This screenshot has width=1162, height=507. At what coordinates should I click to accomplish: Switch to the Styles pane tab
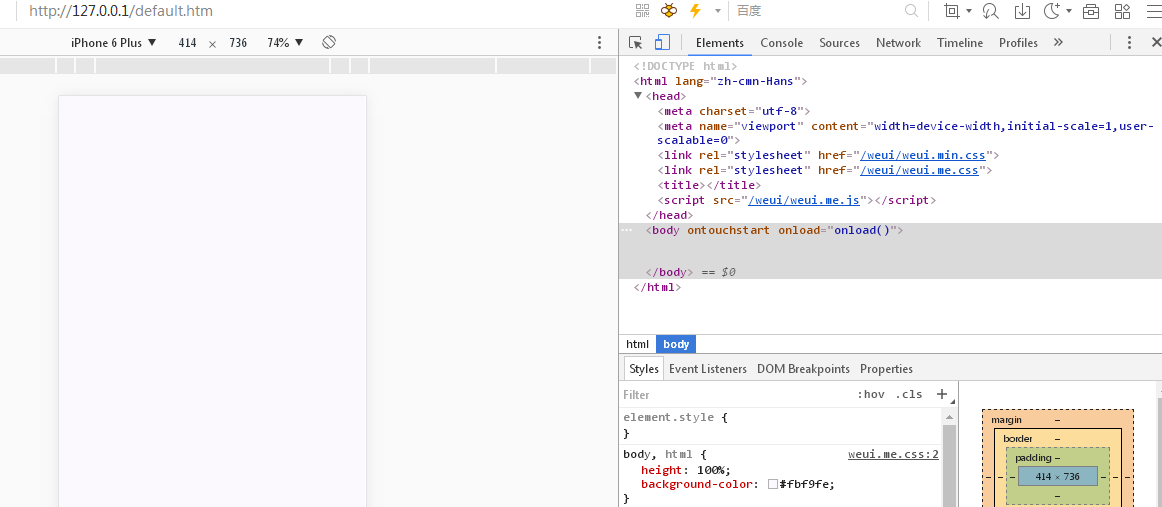pos(644,369)
